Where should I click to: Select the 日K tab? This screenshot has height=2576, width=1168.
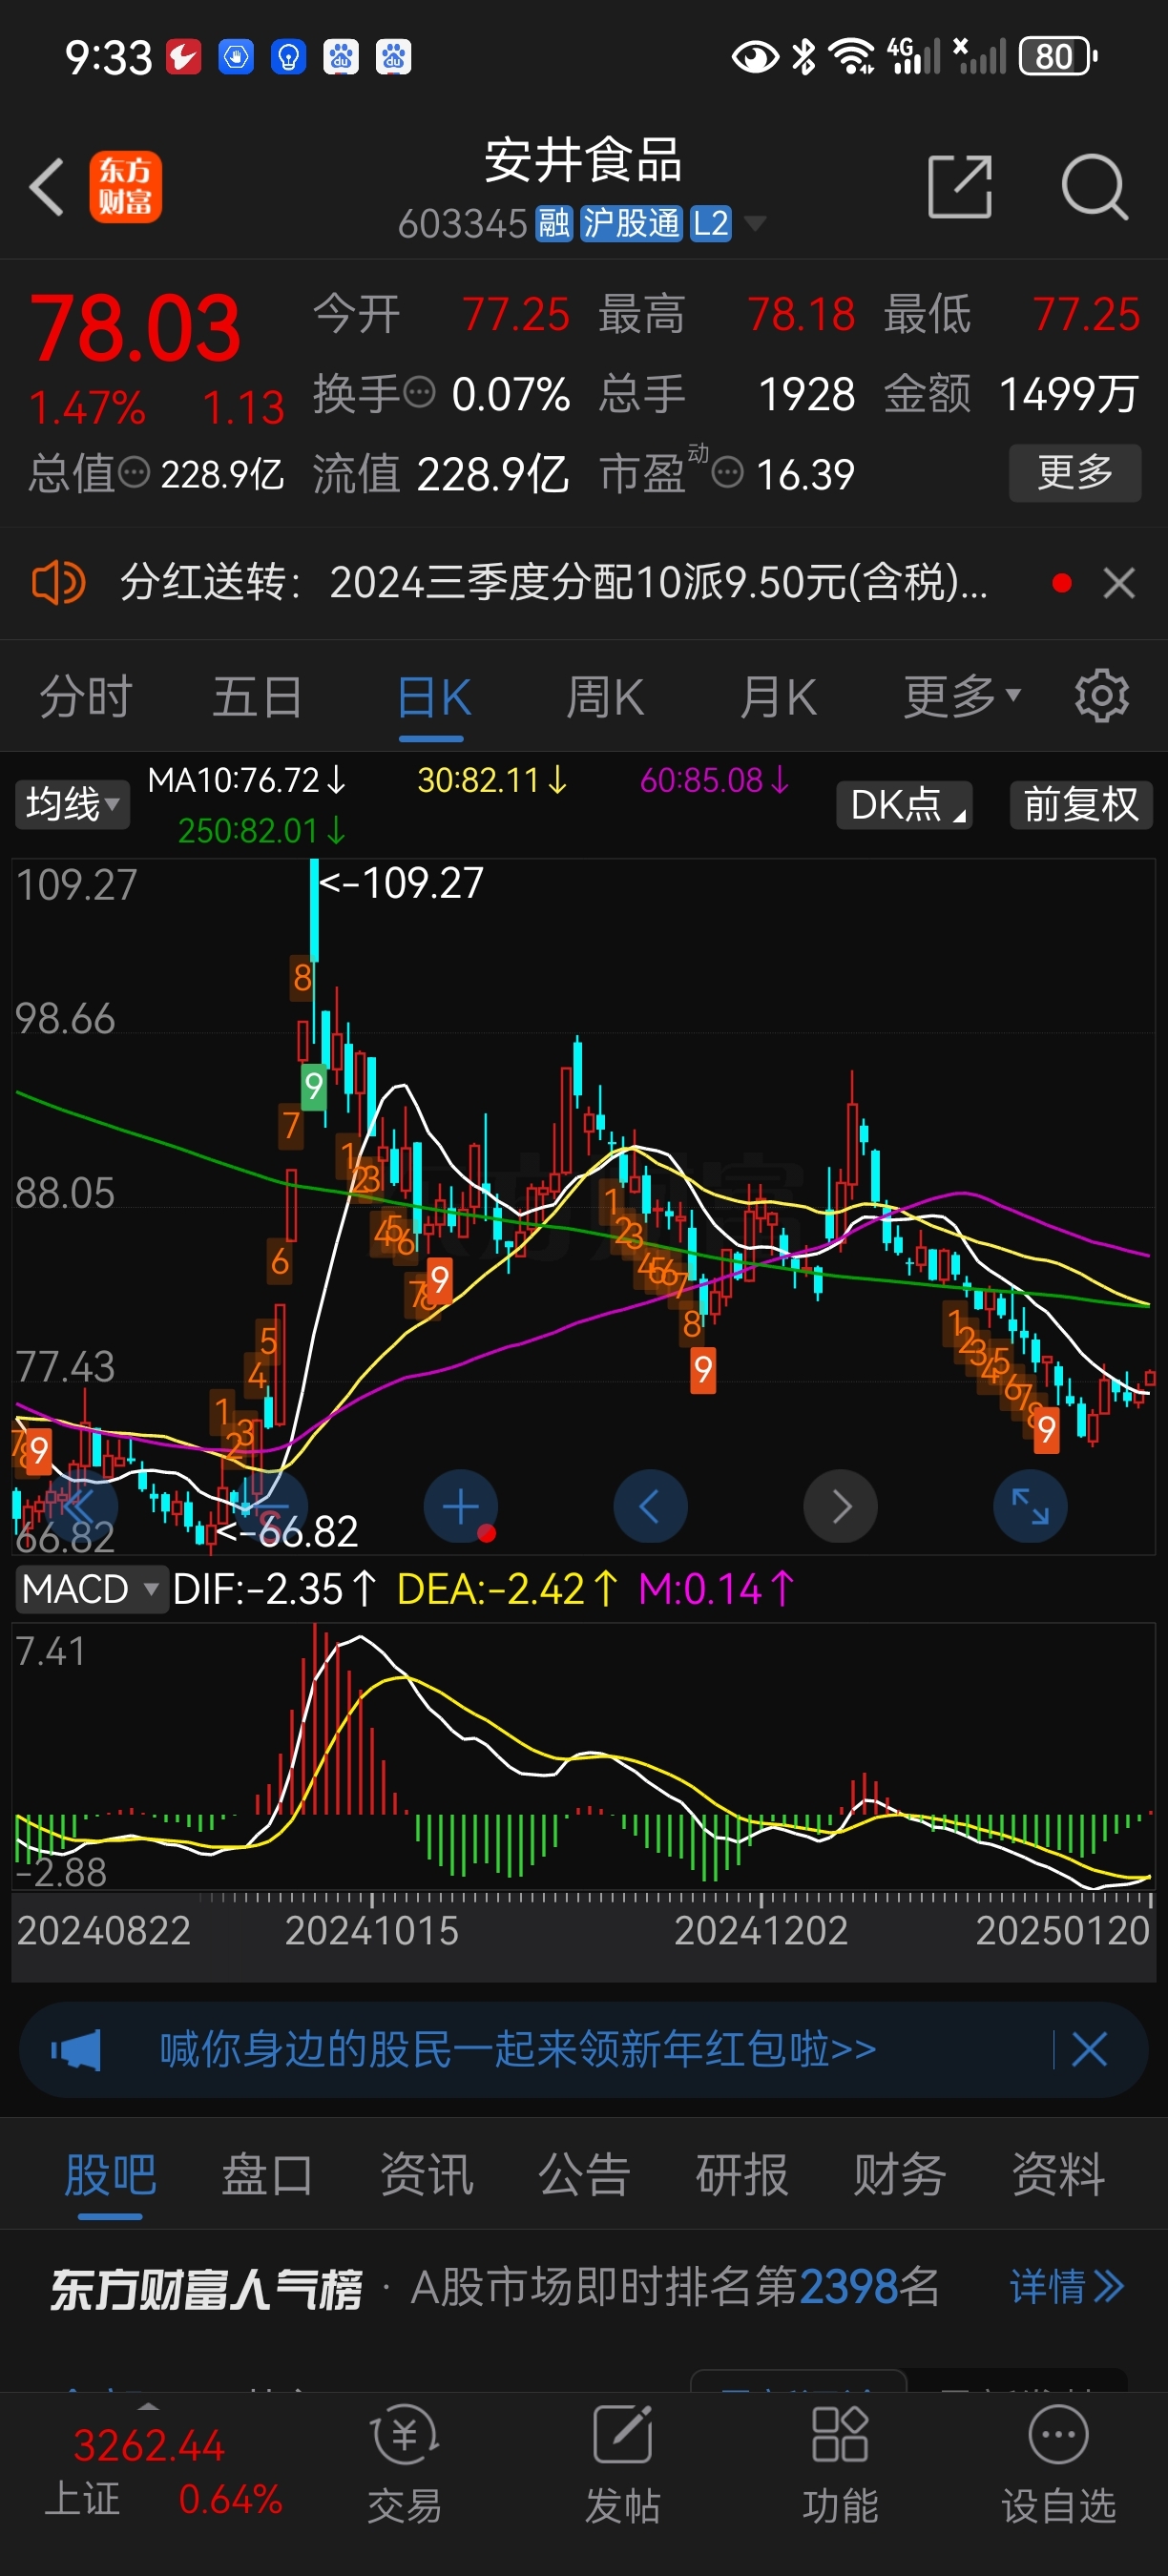[433, 696]
